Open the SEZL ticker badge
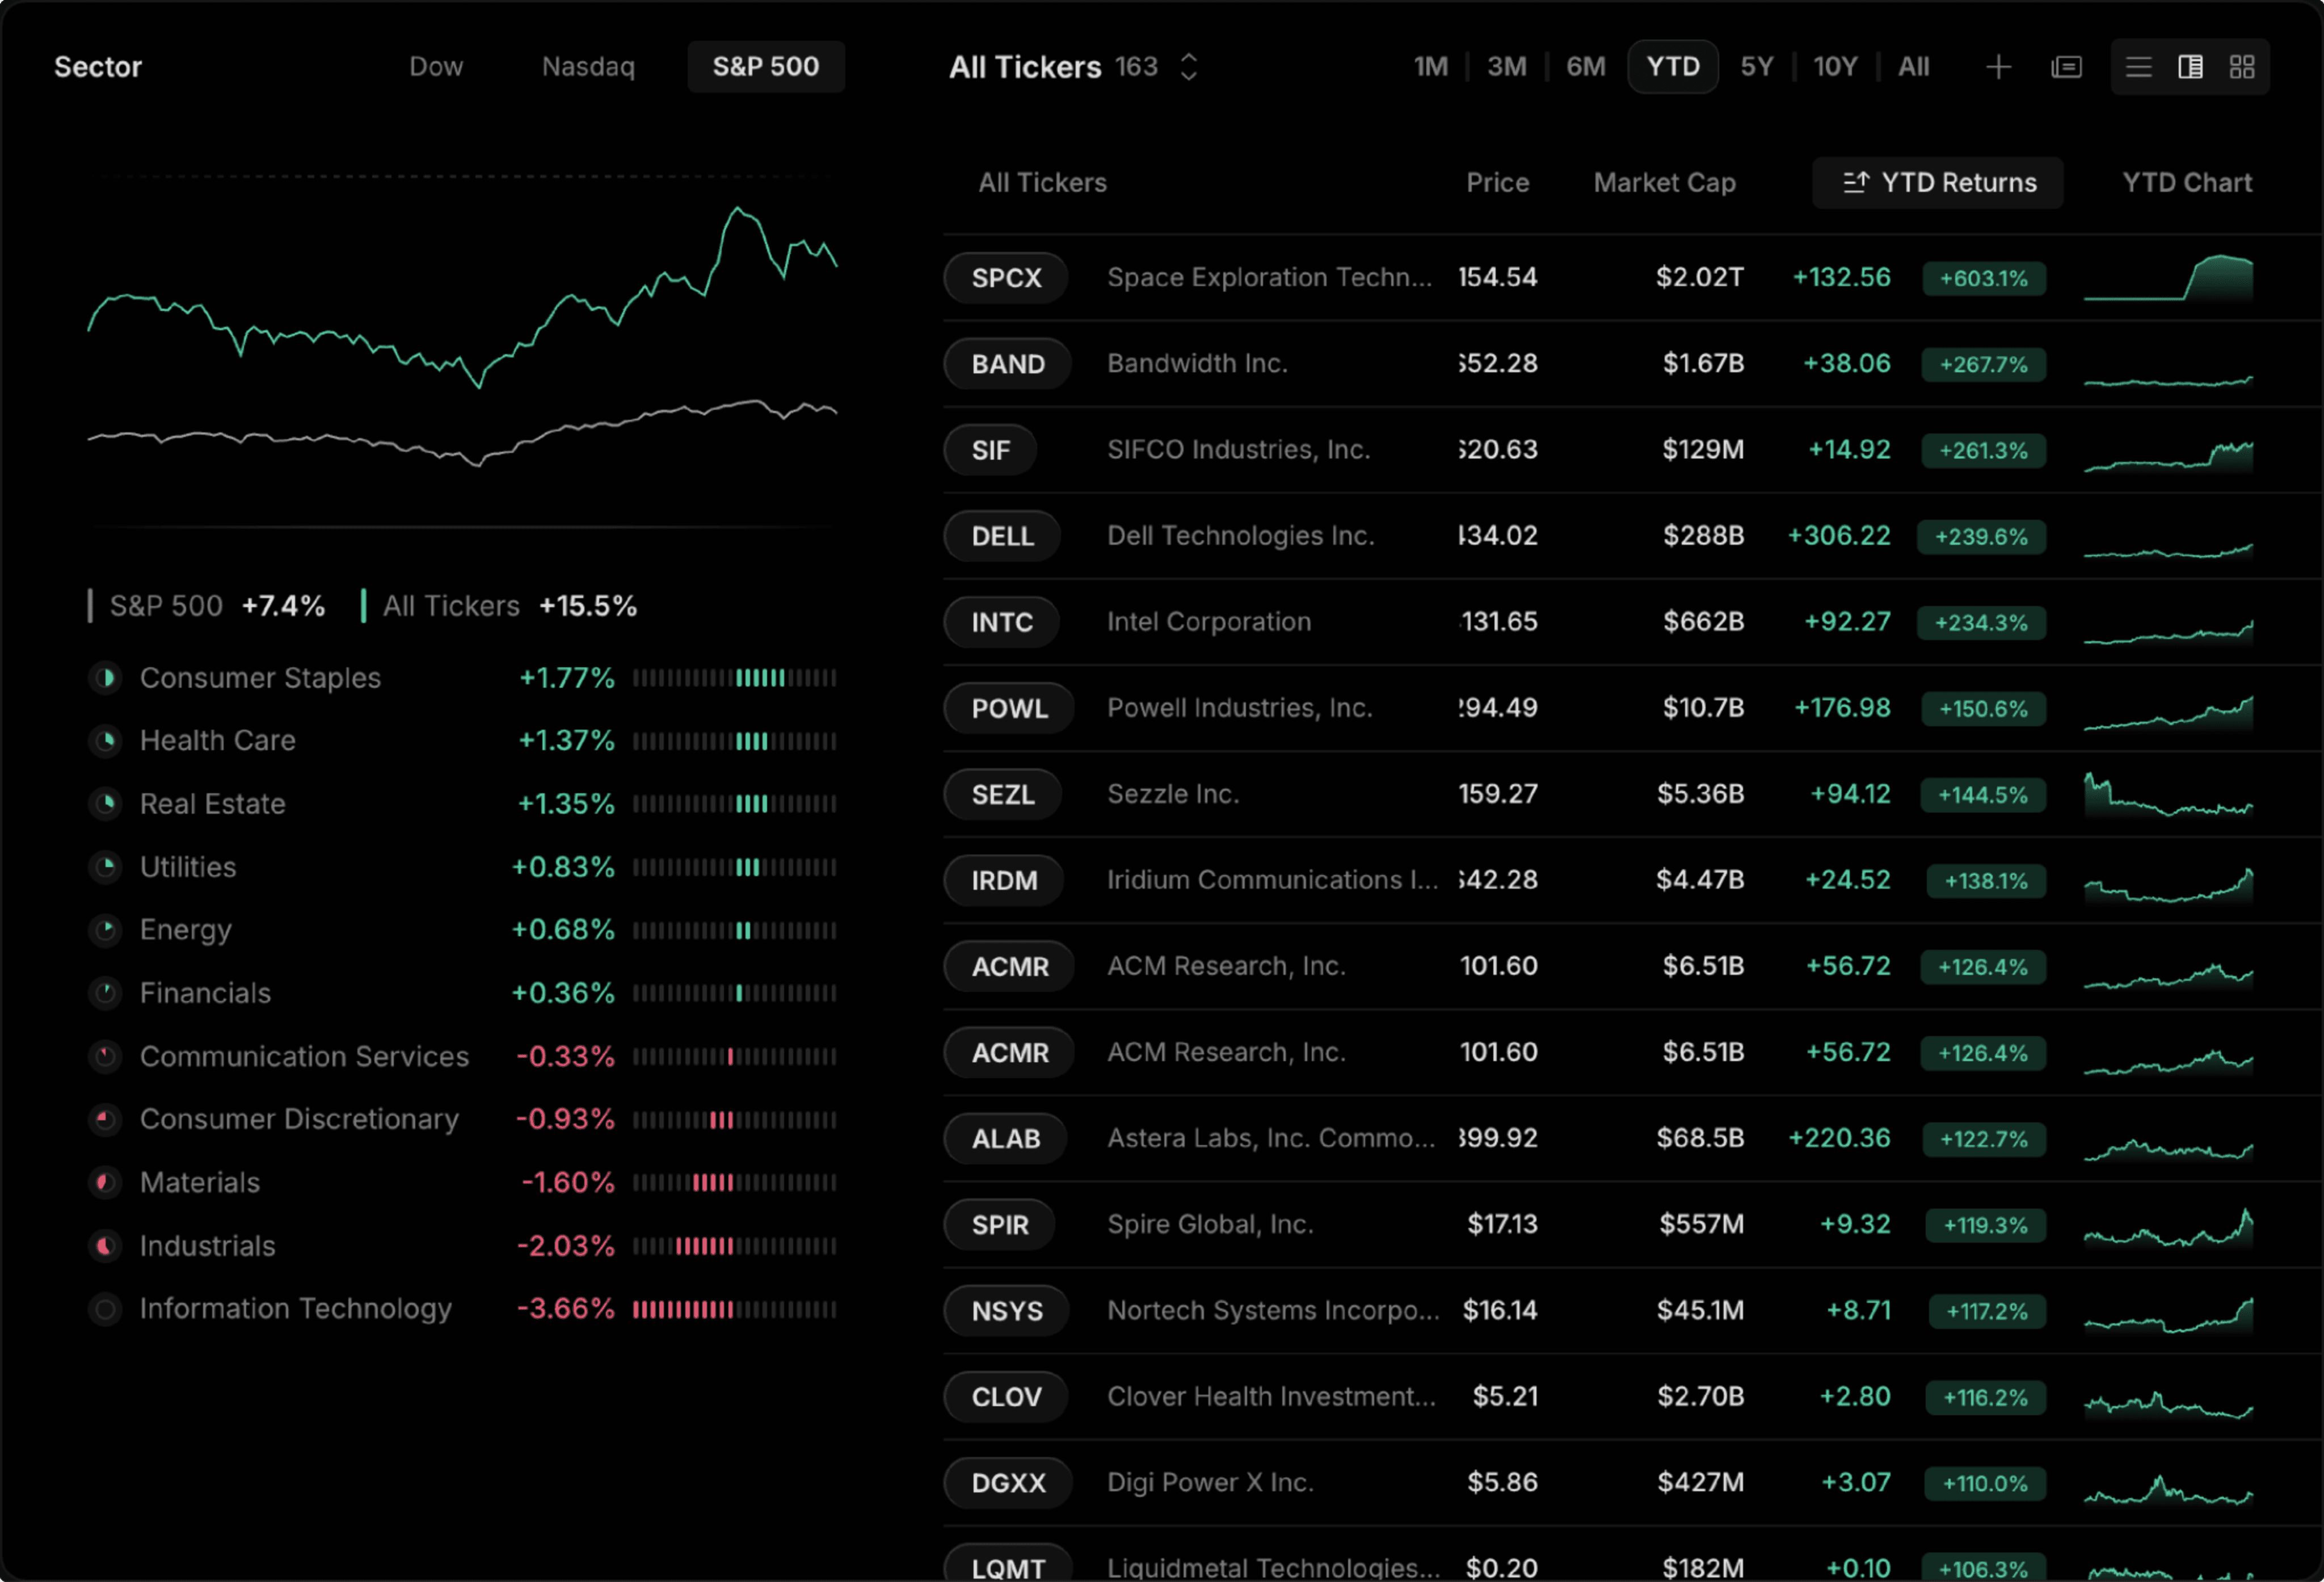2324x1582 pixels. (x=1003, y=794)
